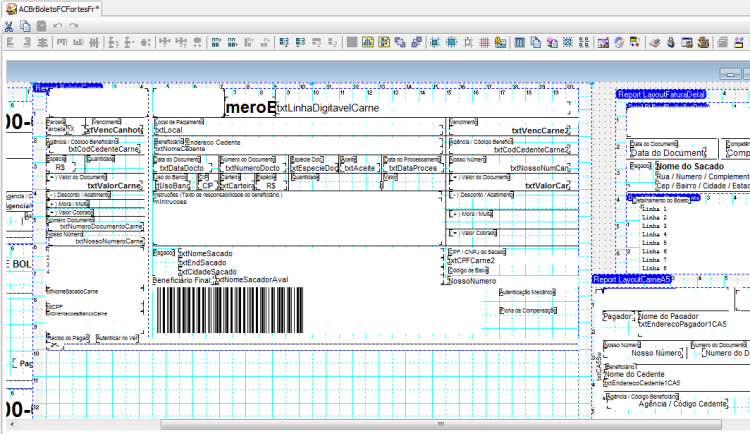Select the lock controls icon

tap(500, 43)
